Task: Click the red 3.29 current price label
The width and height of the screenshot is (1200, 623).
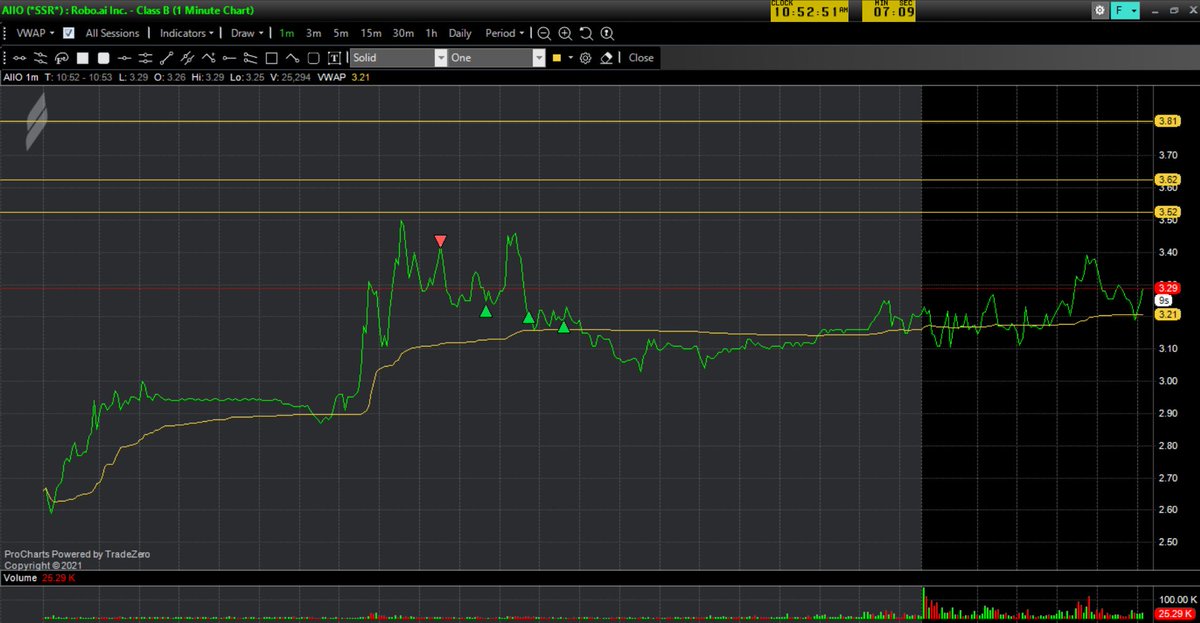Action: coord(1167,287)
